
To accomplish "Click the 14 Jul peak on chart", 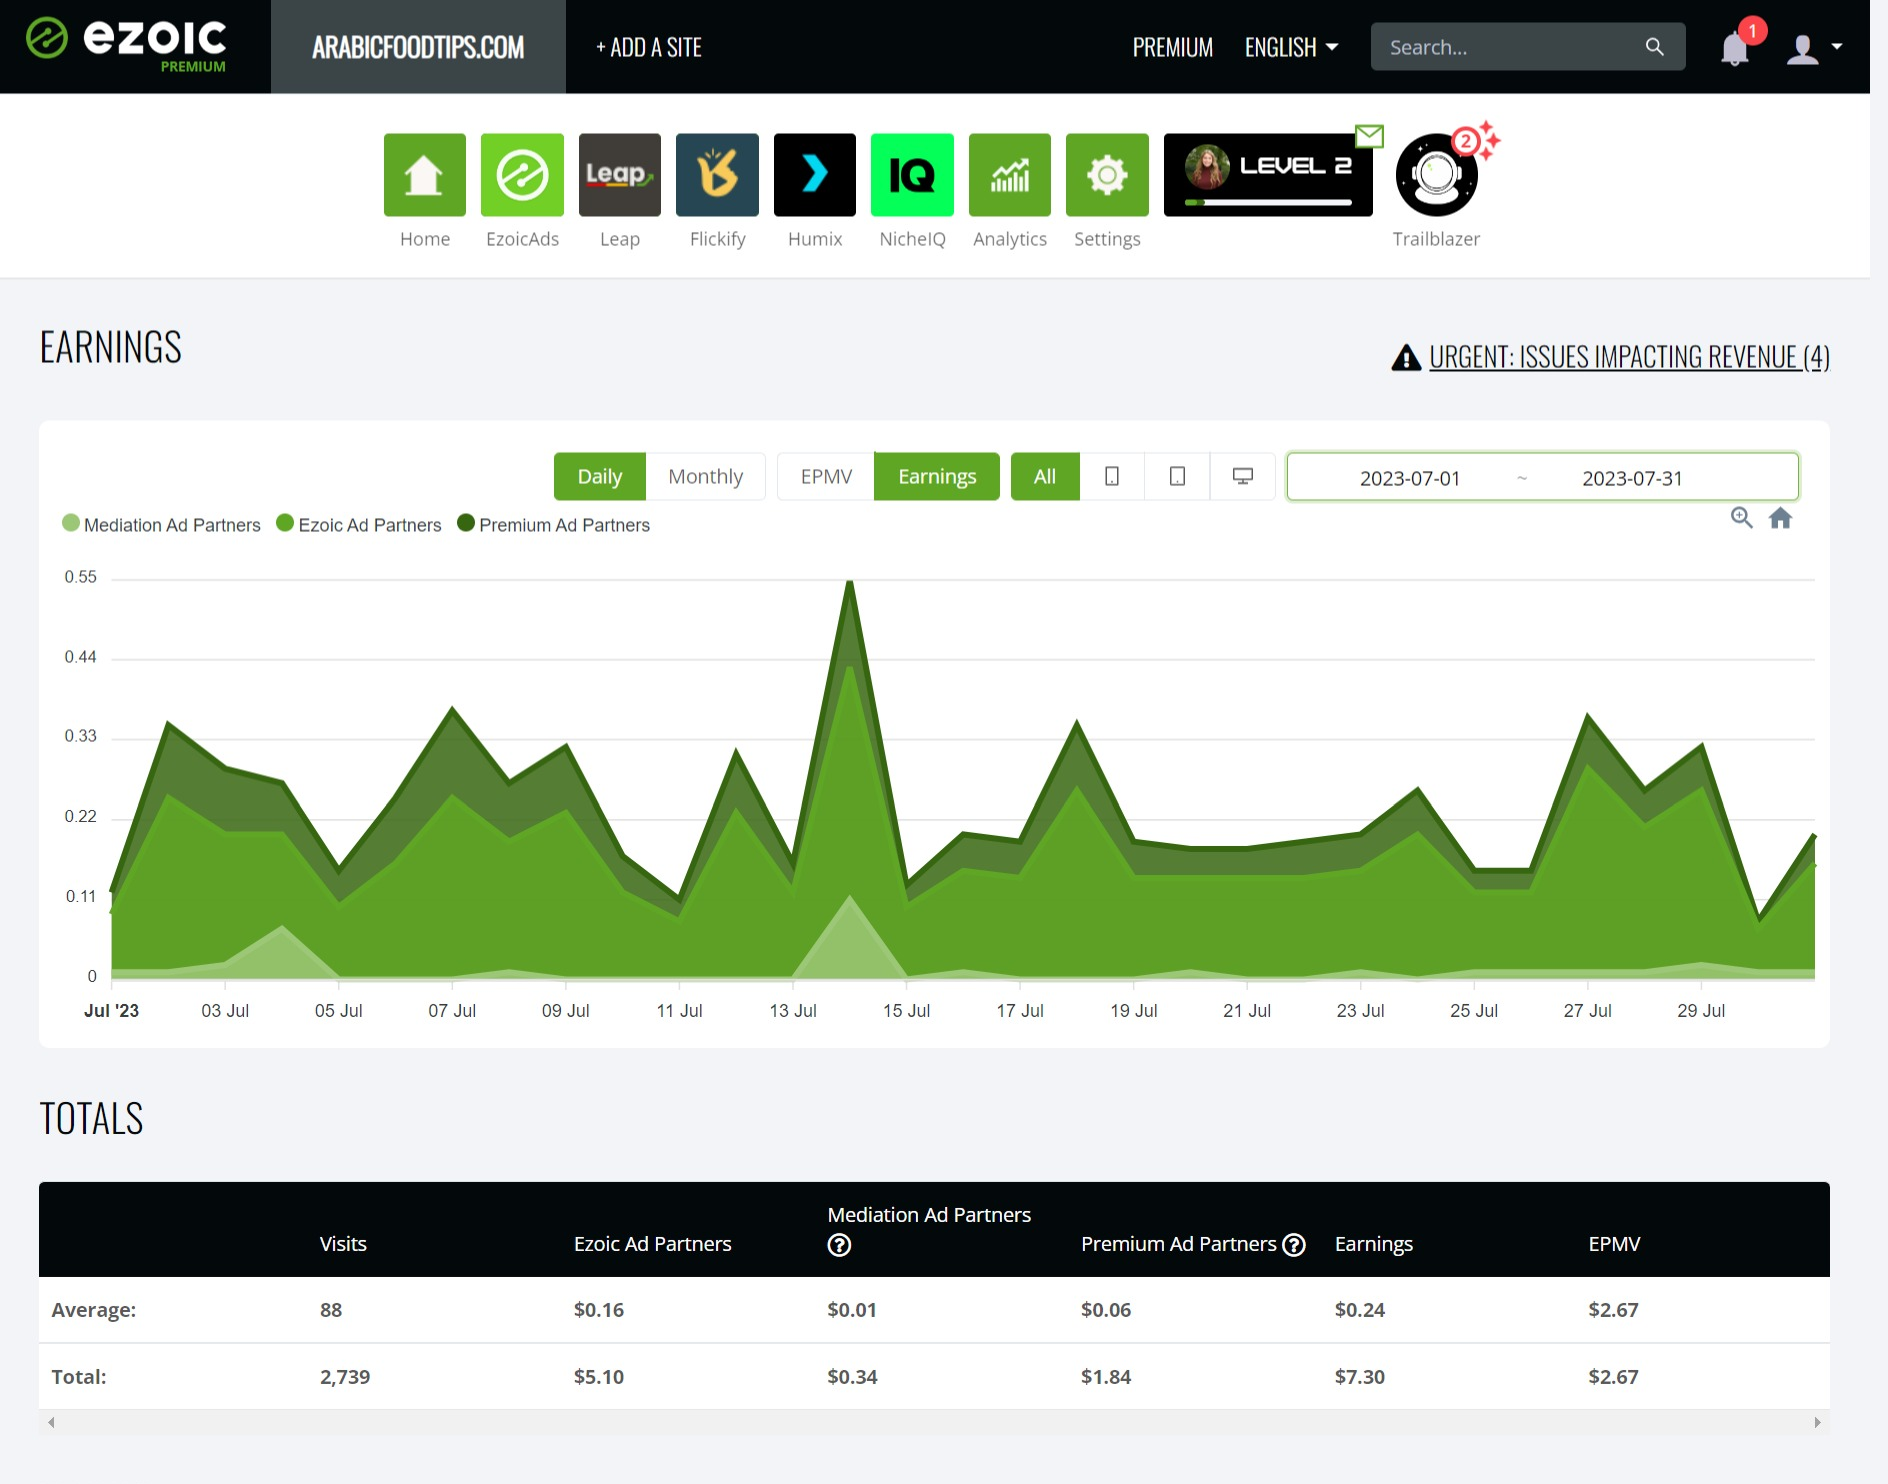I will 850,582.
